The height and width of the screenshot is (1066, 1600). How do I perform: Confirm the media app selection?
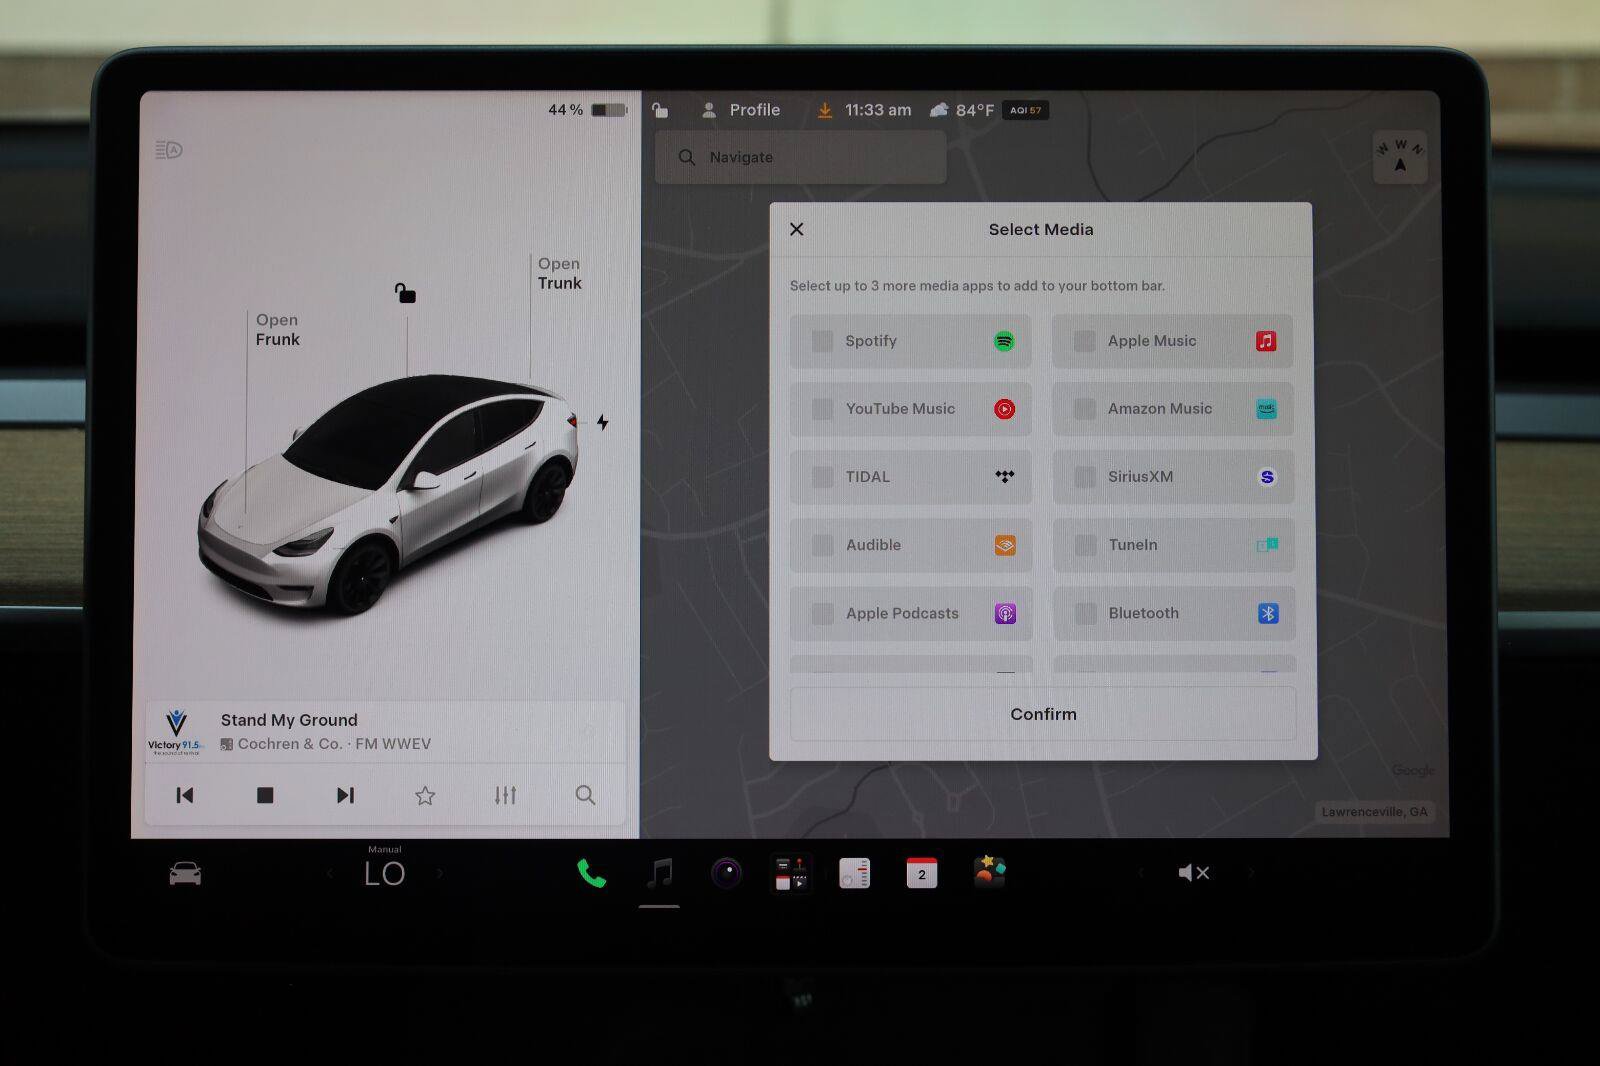click(1043, 714)
